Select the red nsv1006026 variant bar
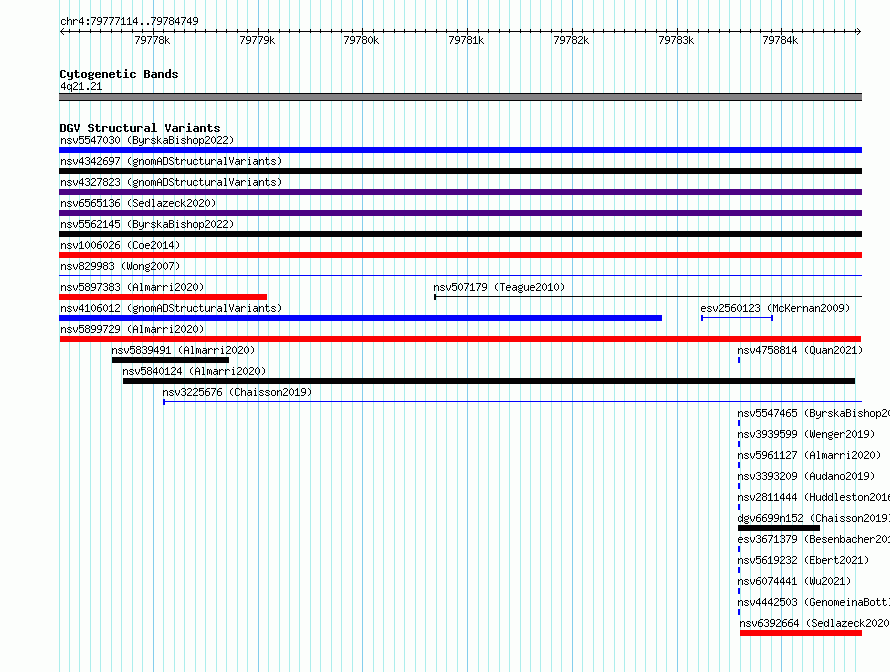 (460, 255)
